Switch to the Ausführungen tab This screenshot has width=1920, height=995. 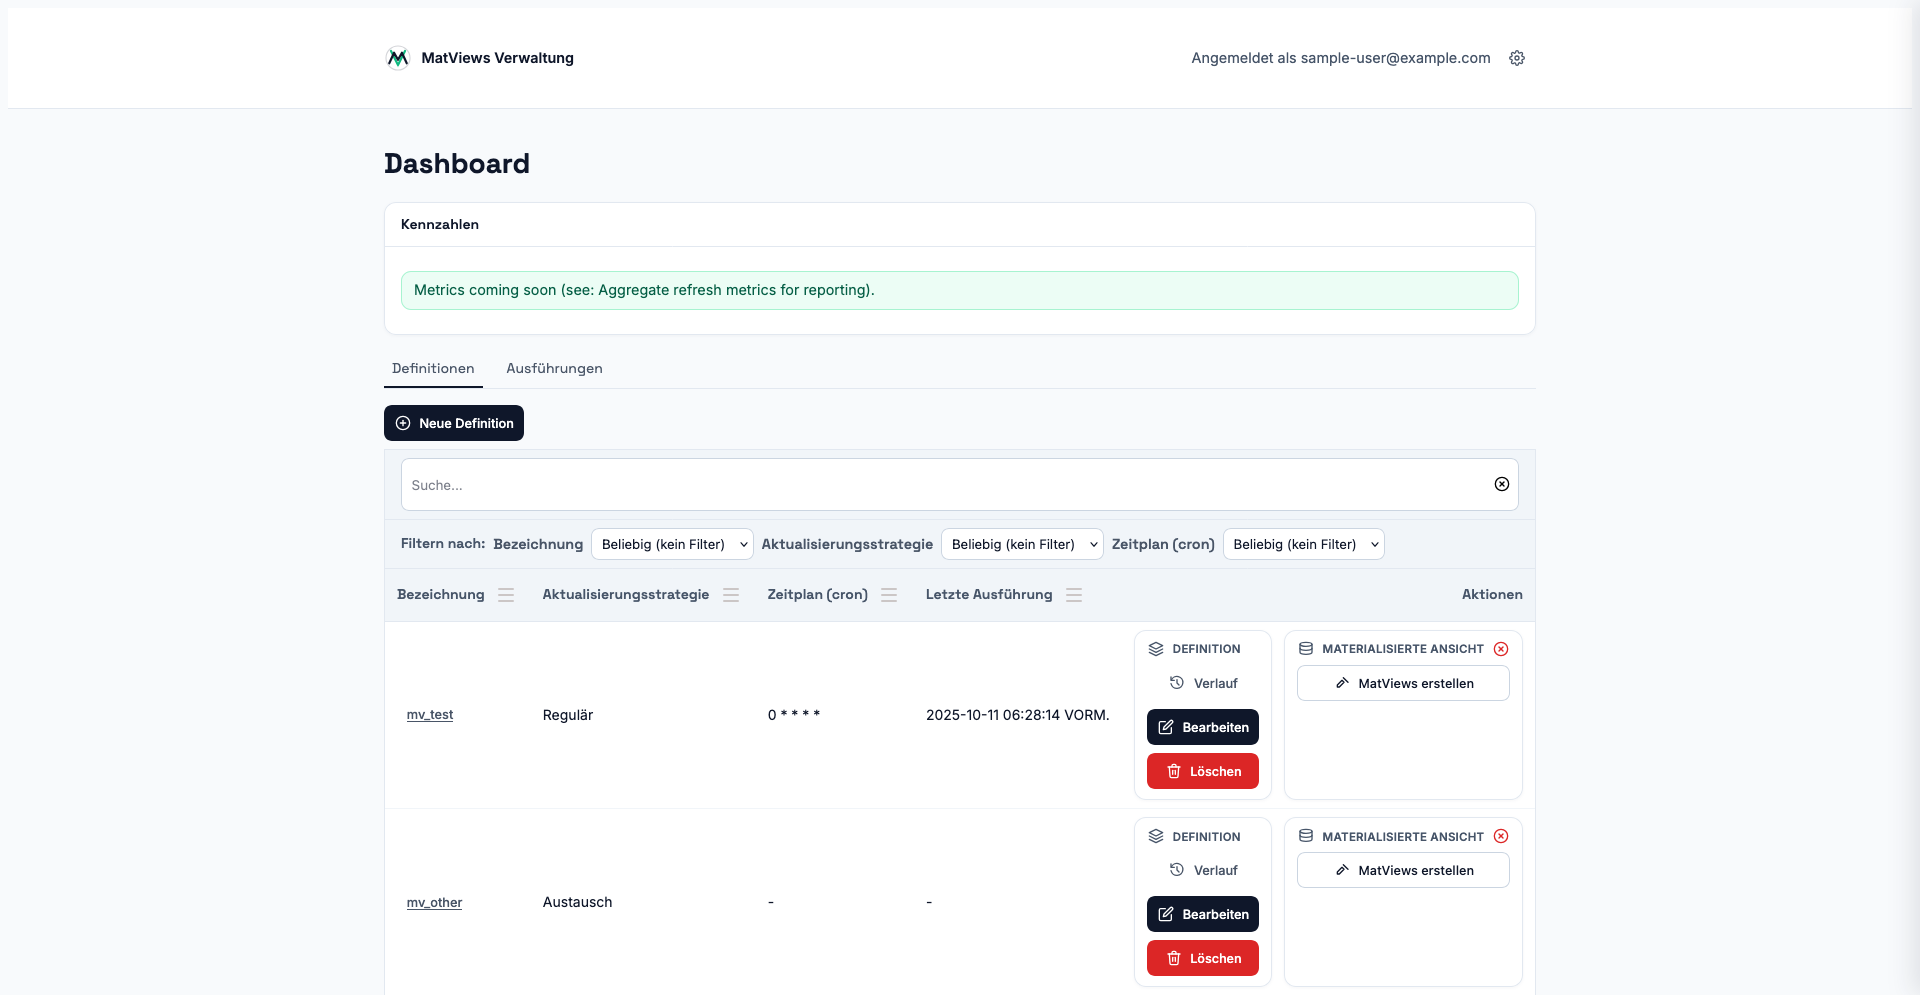point(554,368)
